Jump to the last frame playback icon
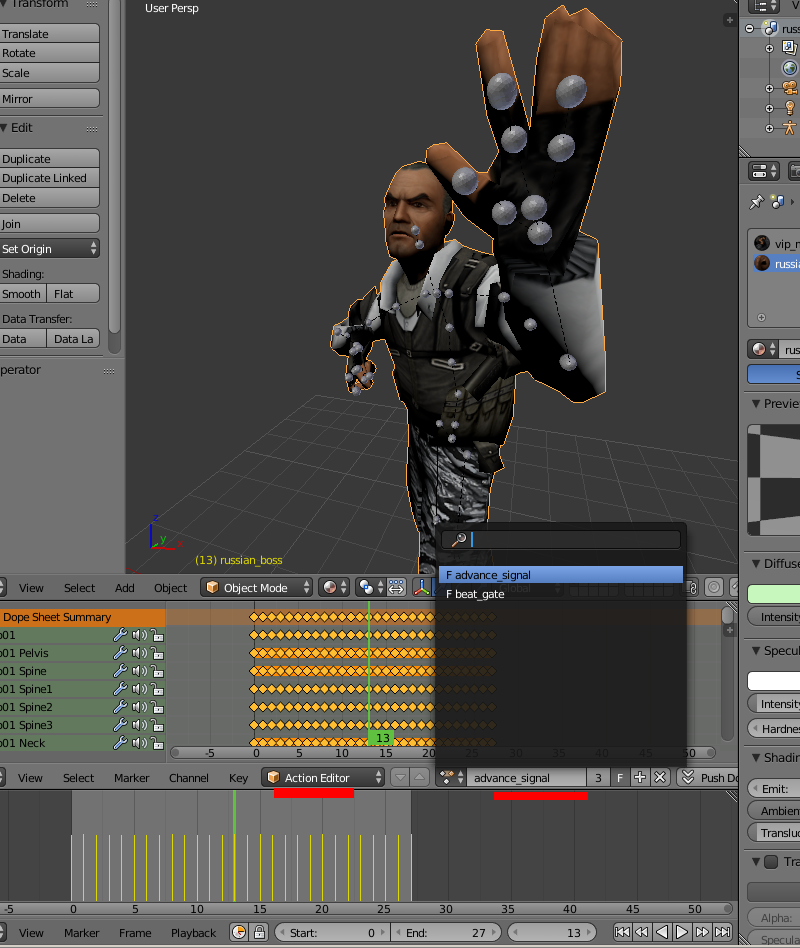Image resolution: width=800 pixels, height=948 pixels. [722, 932]
